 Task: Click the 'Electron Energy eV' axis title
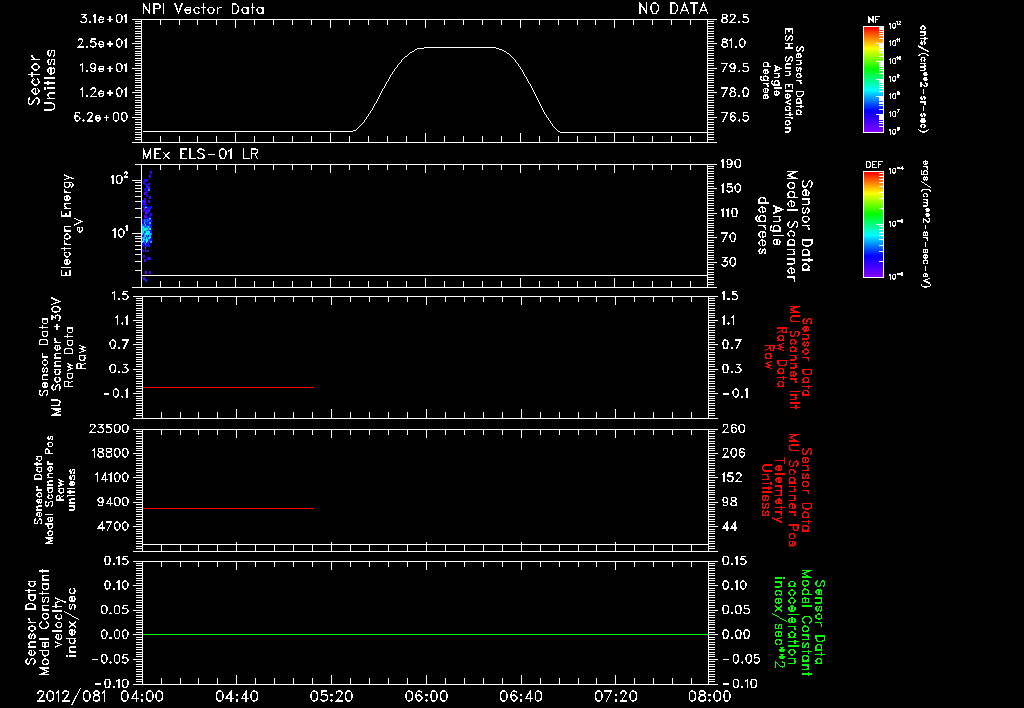[72, 225]
